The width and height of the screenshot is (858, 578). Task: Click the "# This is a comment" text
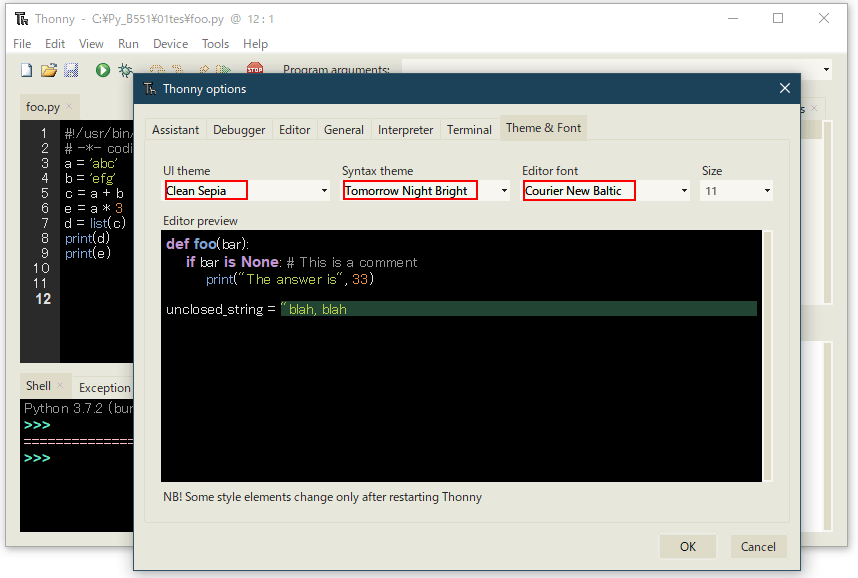[352, 262]
